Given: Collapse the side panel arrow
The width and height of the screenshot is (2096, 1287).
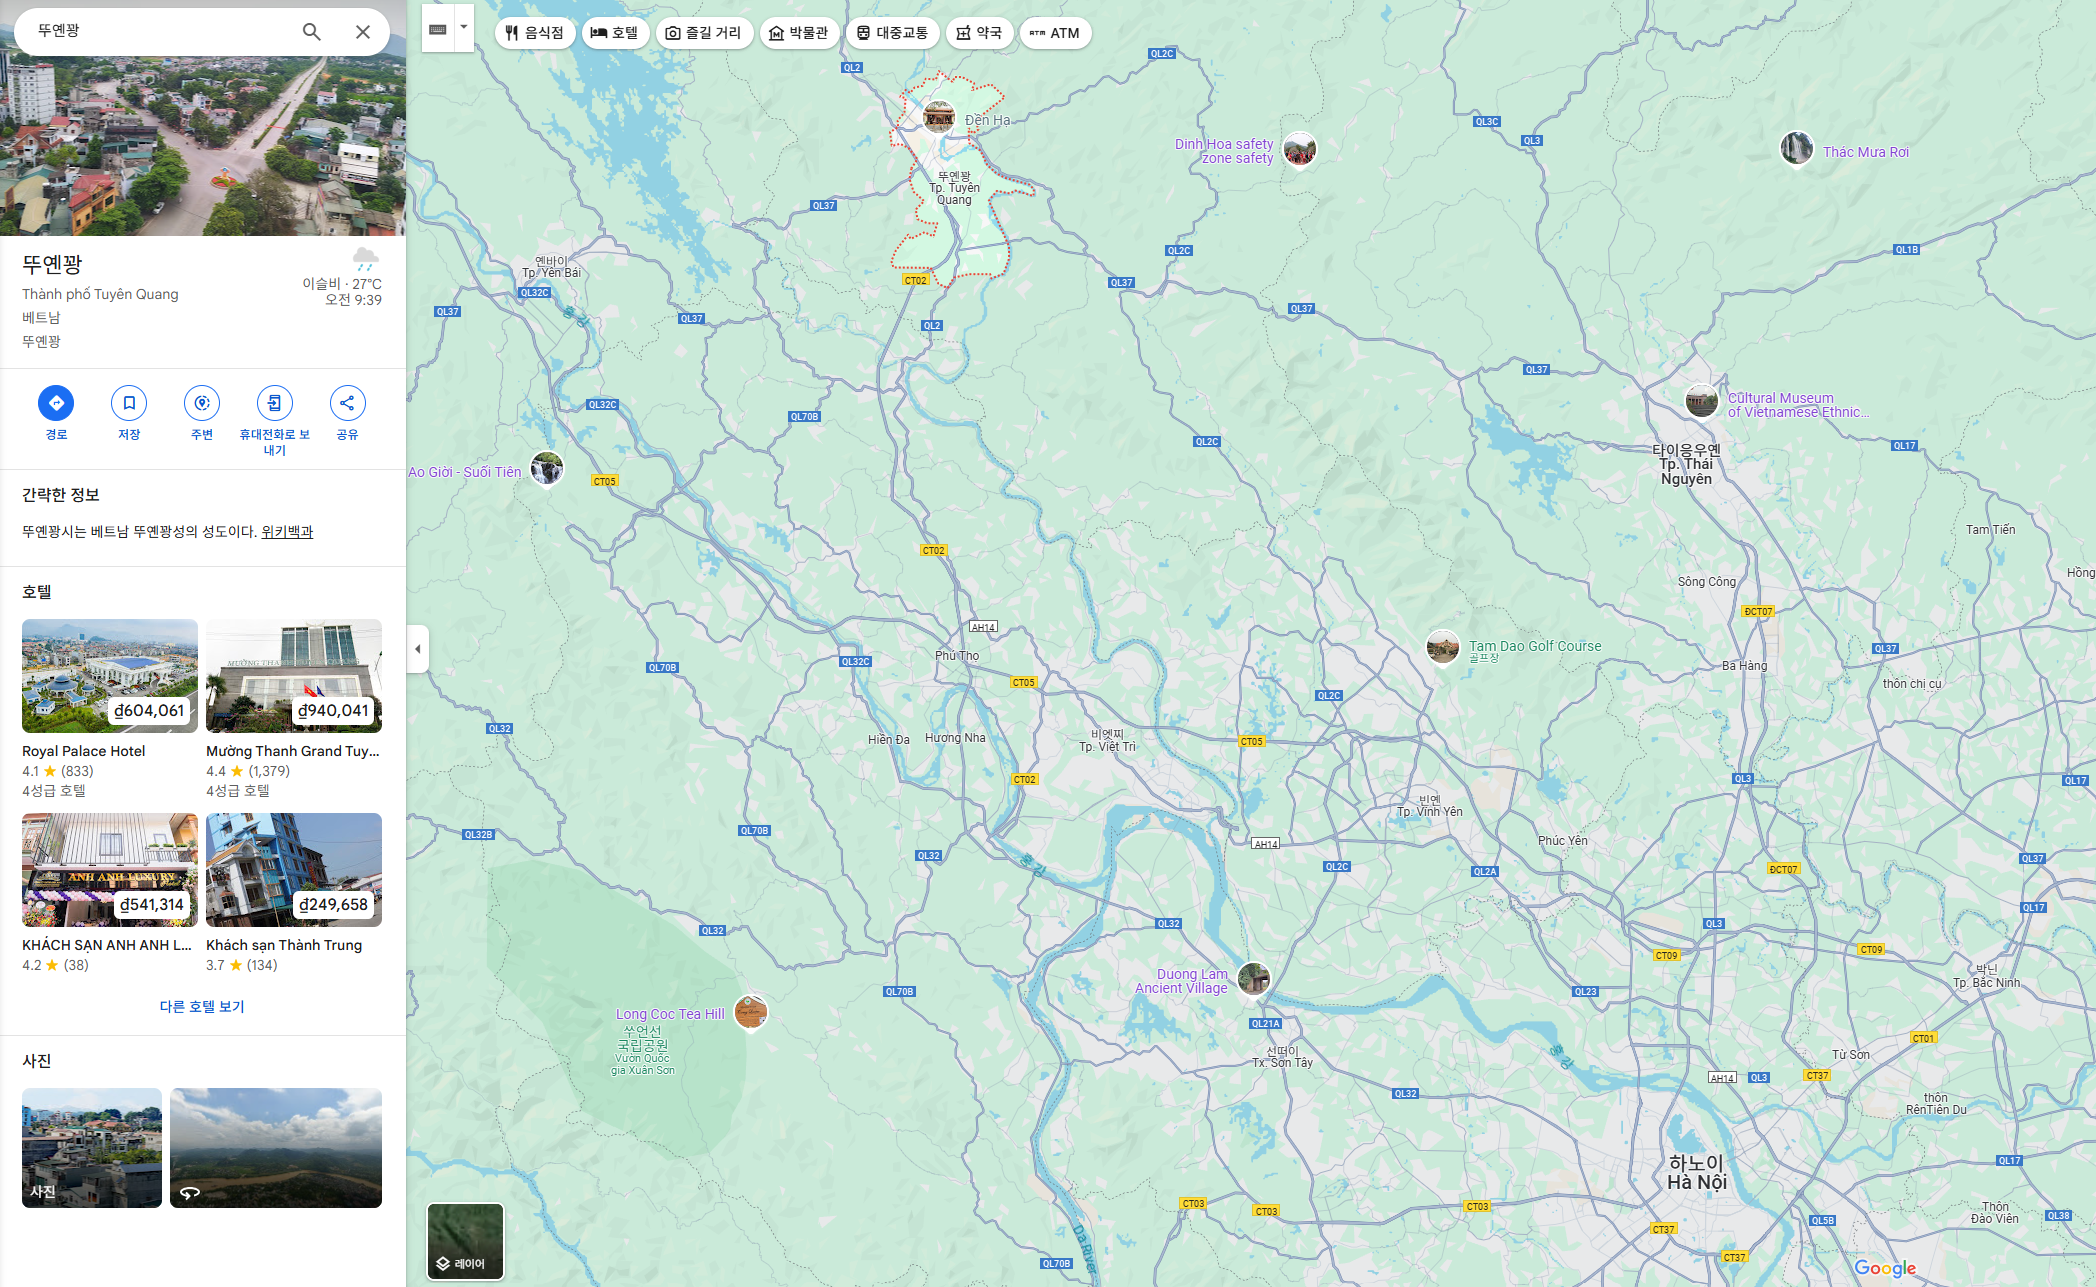Looking at the screenshot, I should [418, 649].
